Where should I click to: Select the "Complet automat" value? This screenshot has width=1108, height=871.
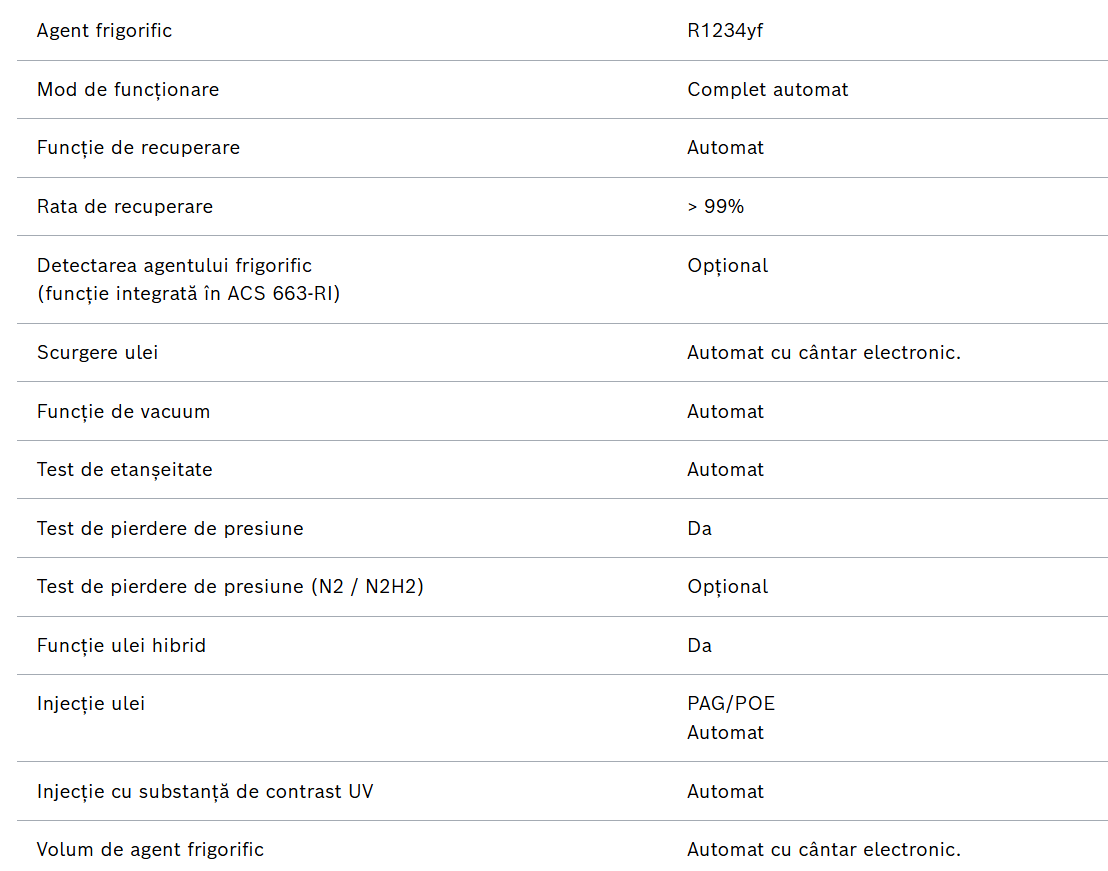click(x=767, y=90)
